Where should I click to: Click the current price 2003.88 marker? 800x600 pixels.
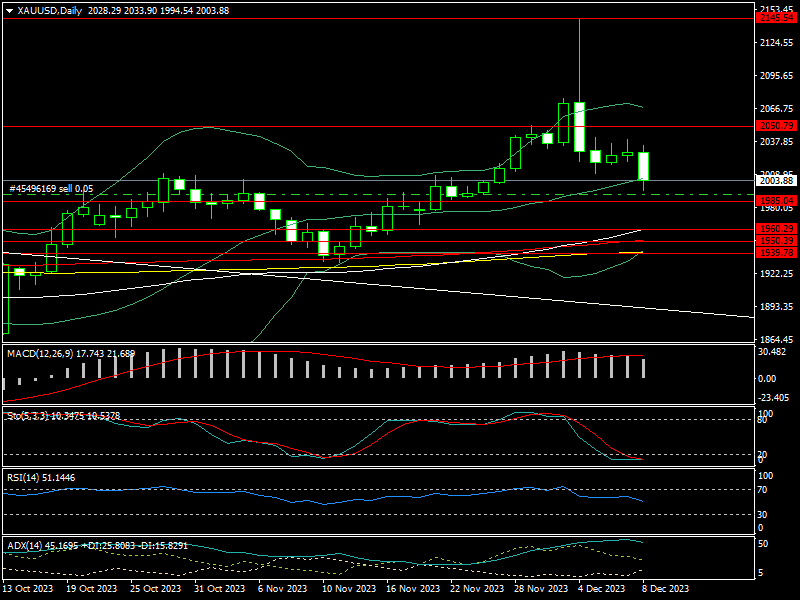click(775, 181)
